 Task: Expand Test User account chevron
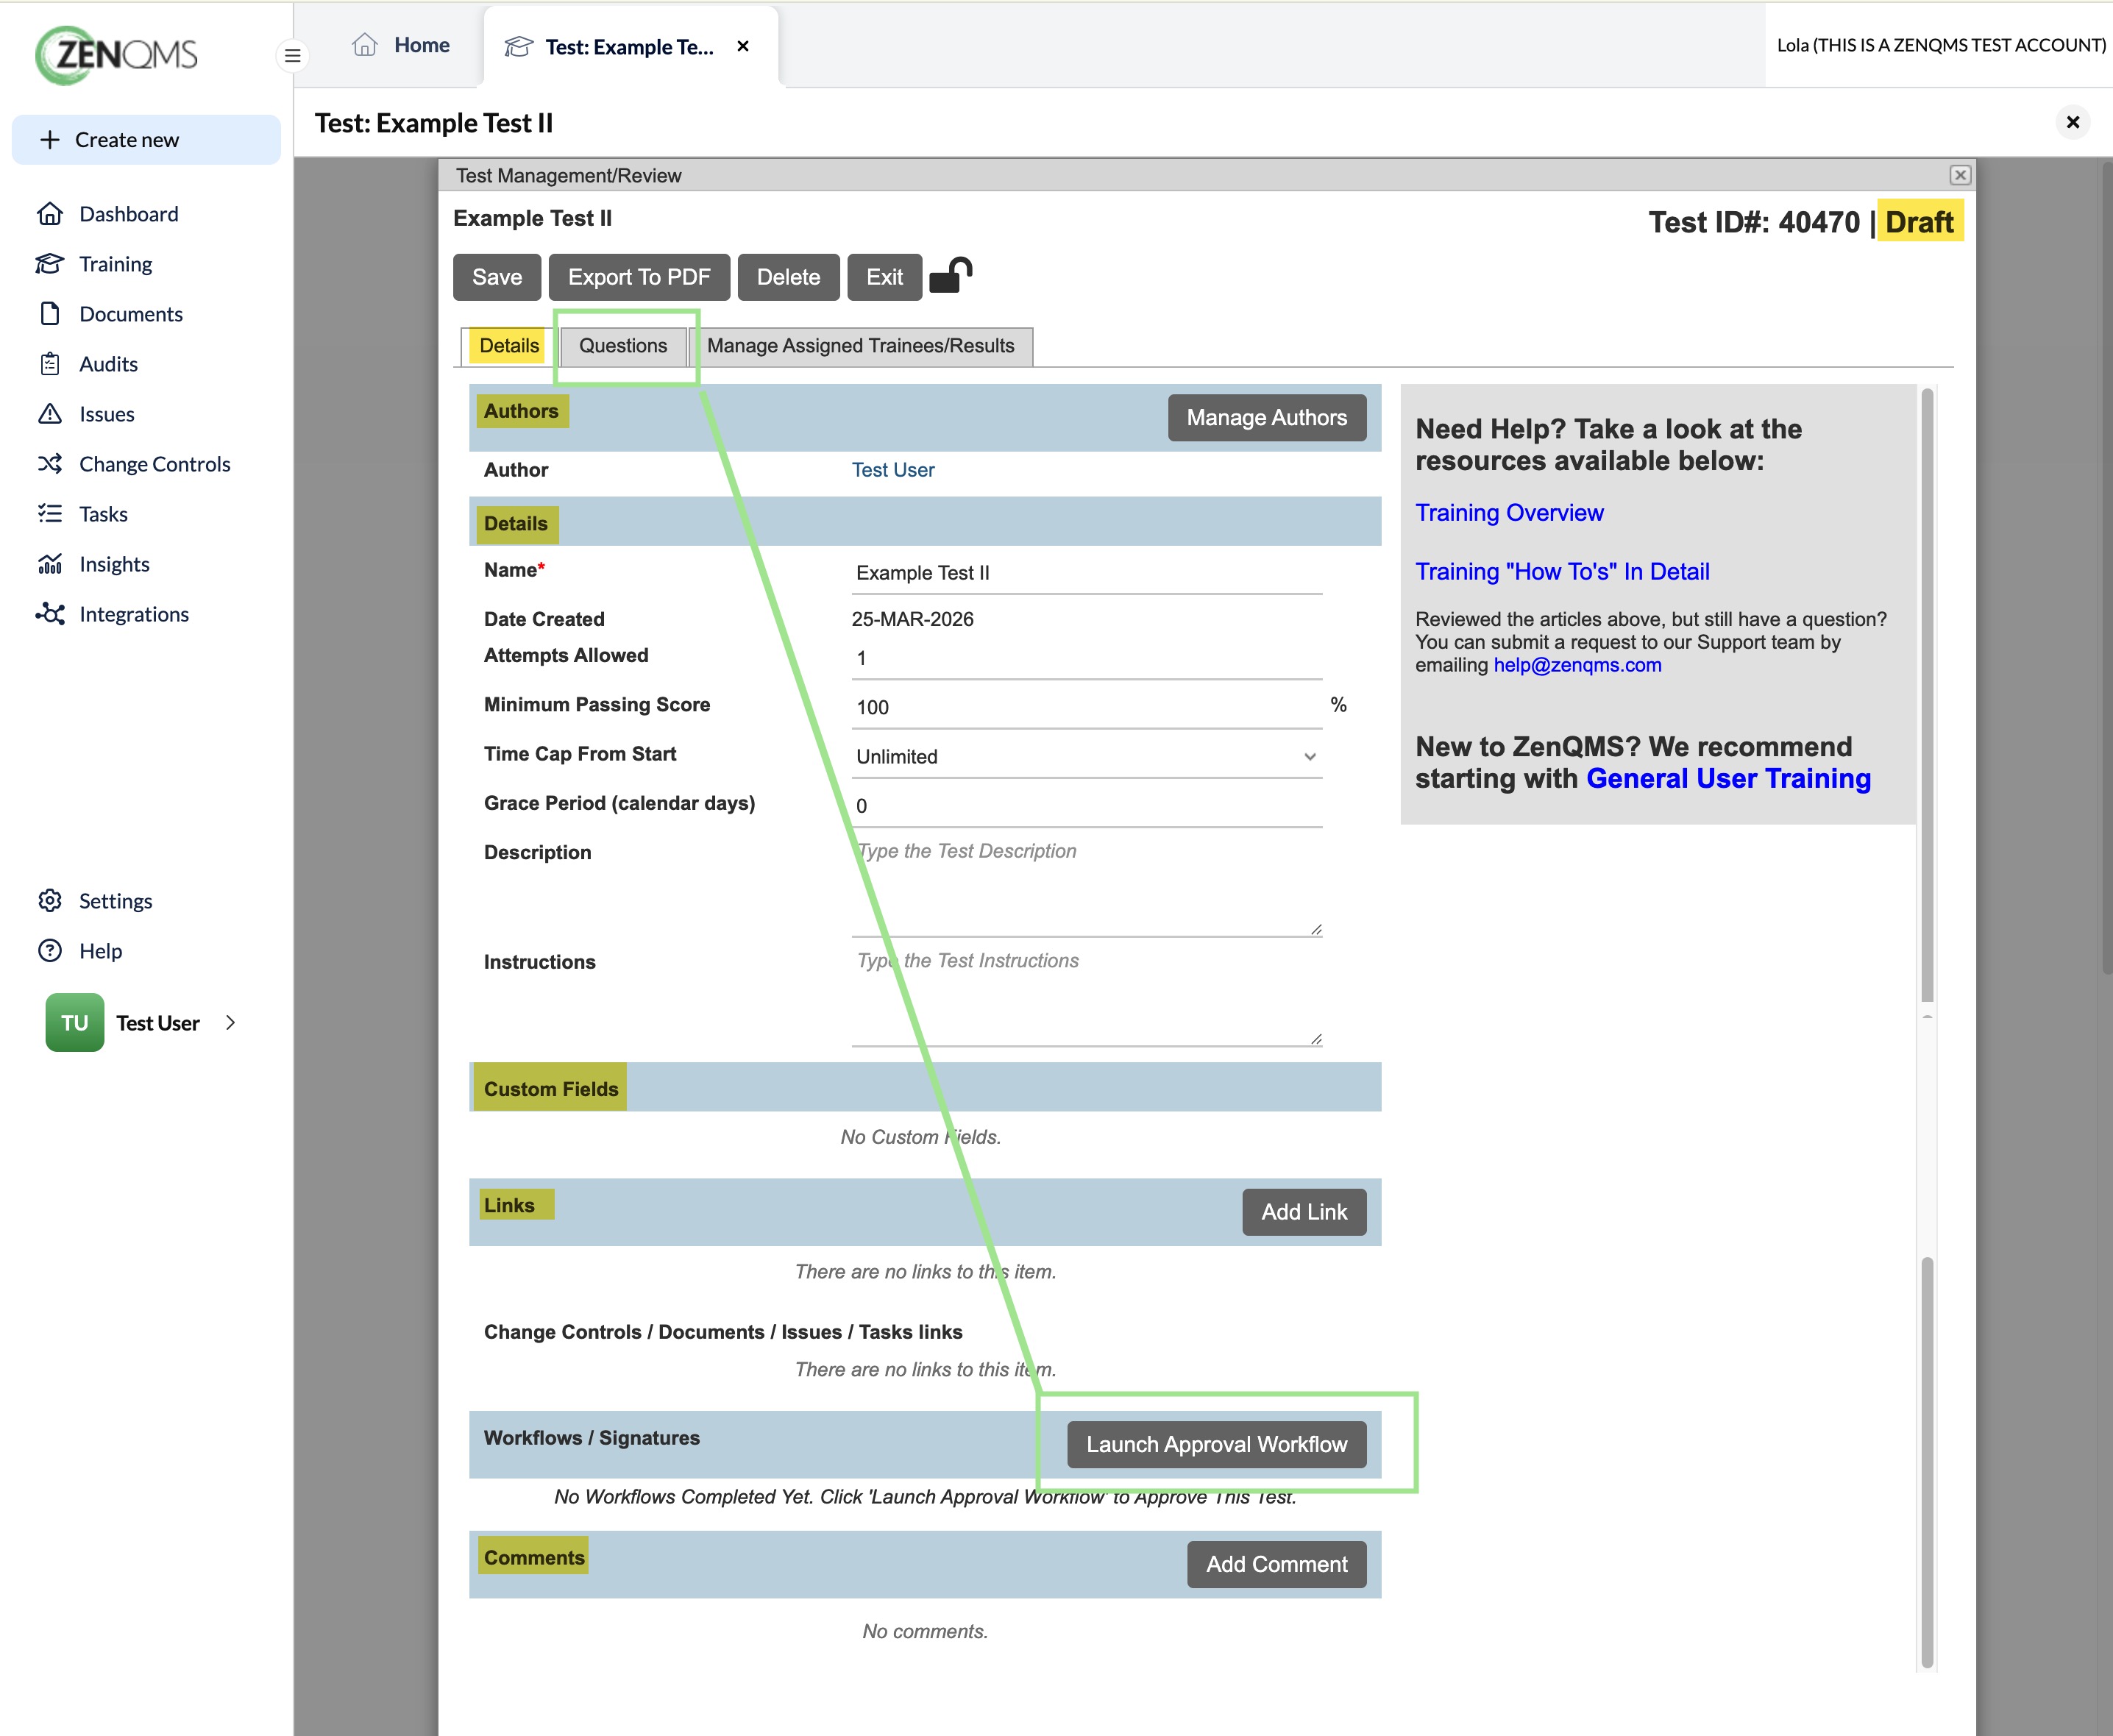pyautogui.click(x=231, y=1022)
